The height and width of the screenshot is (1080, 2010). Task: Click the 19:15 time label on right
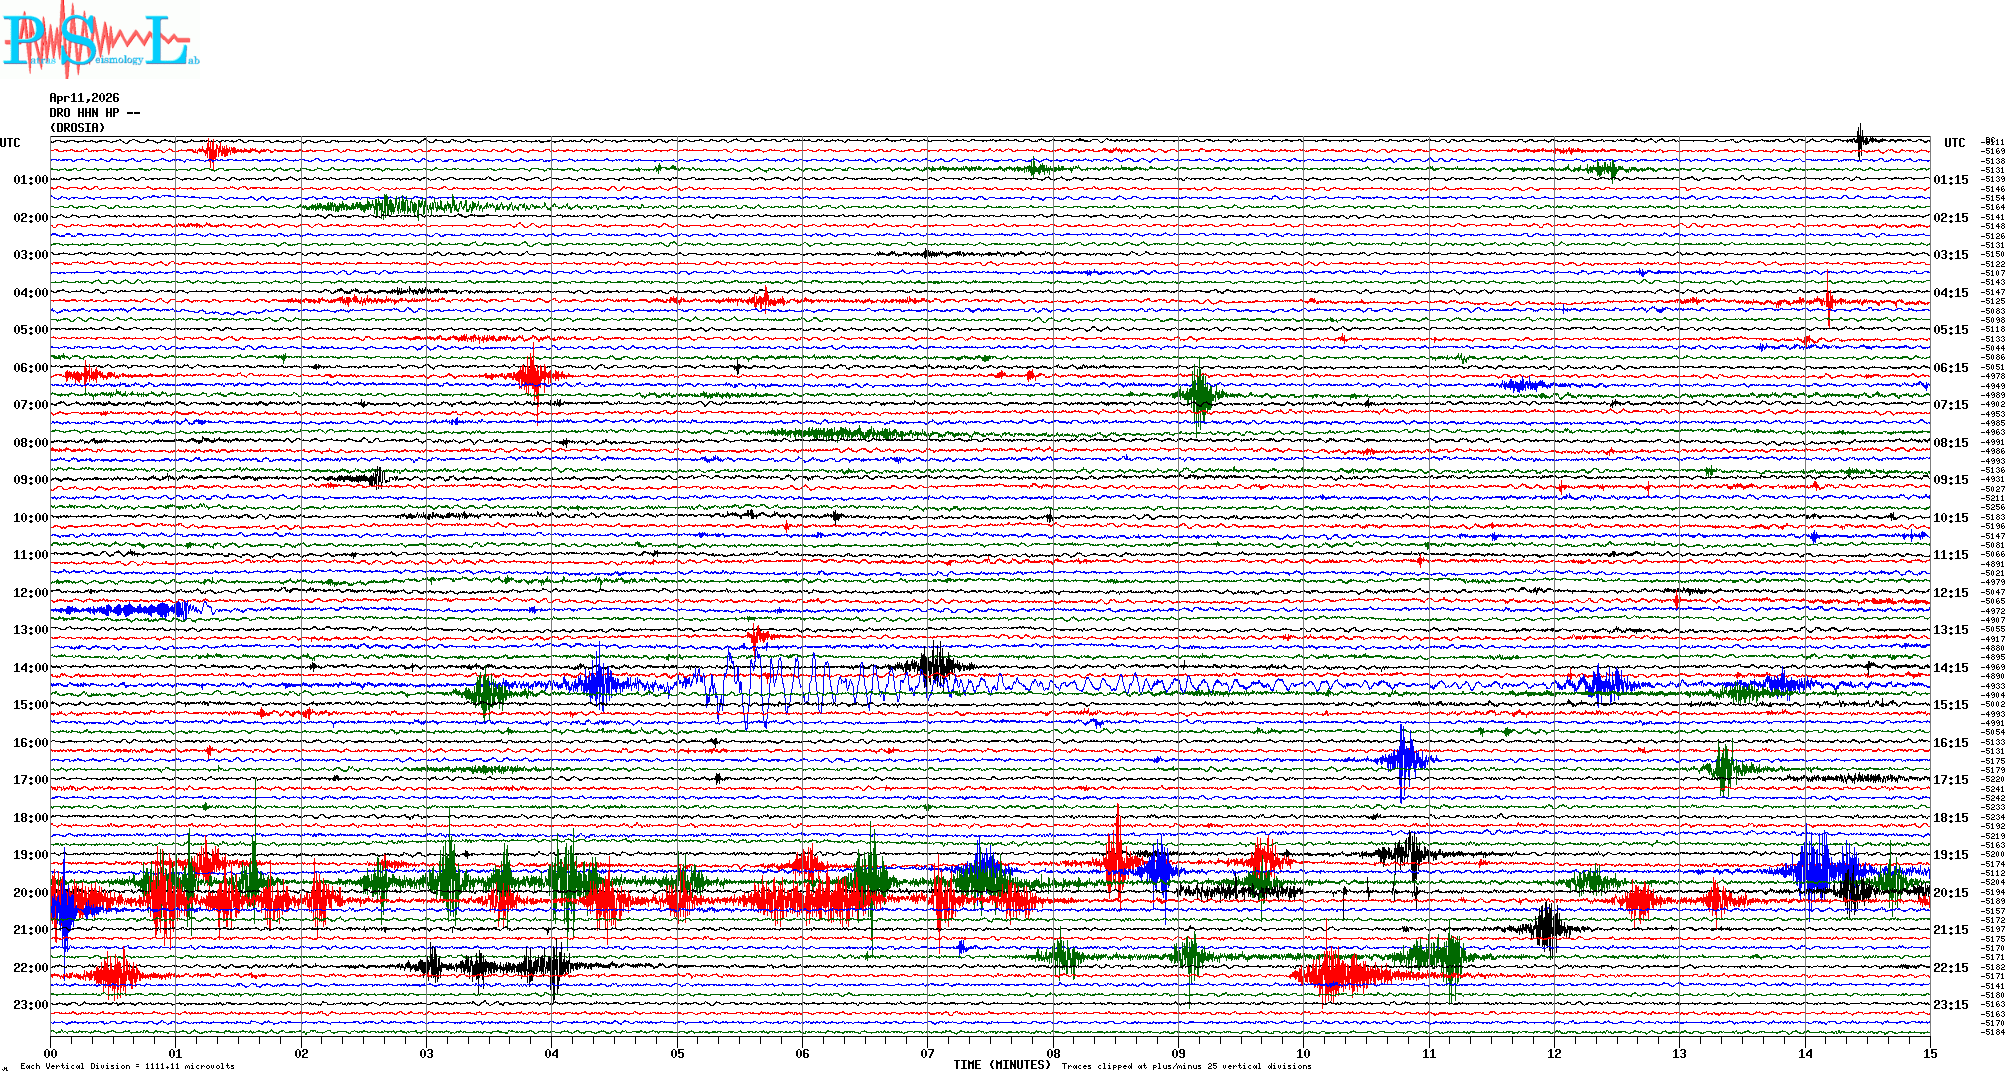(x=1950, y=855)
